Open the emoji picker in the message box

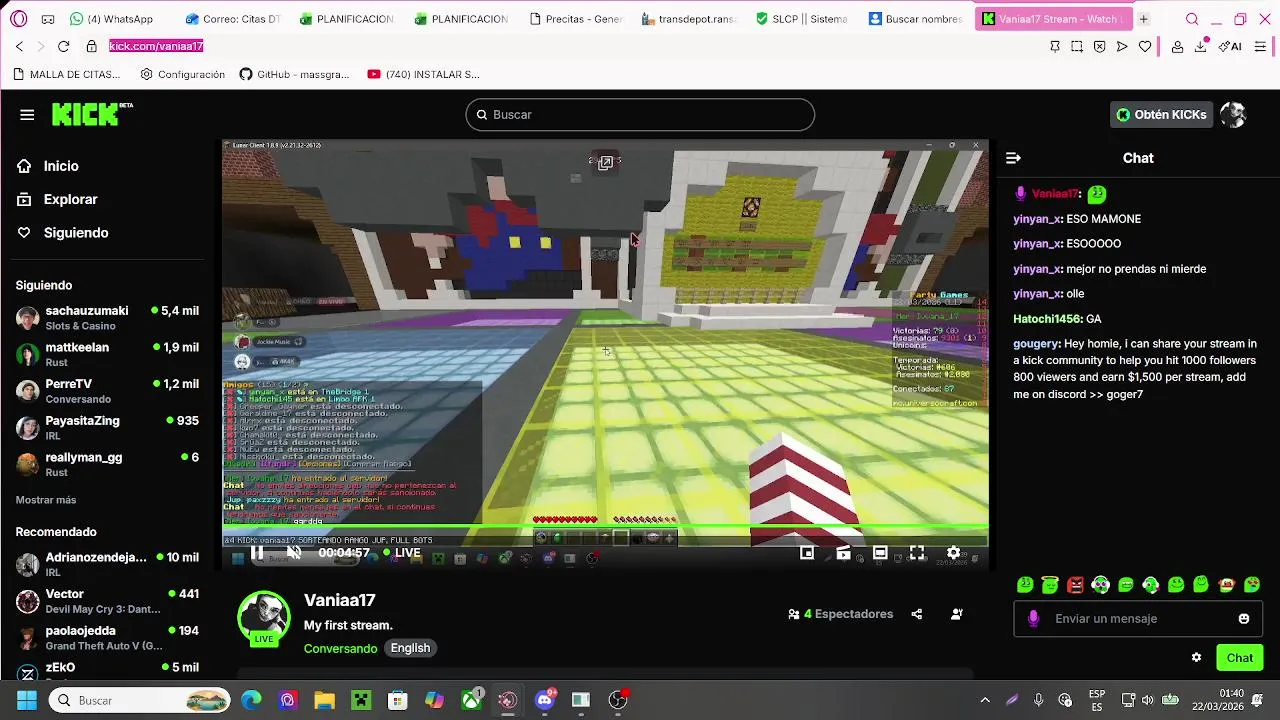point(1244,619)
